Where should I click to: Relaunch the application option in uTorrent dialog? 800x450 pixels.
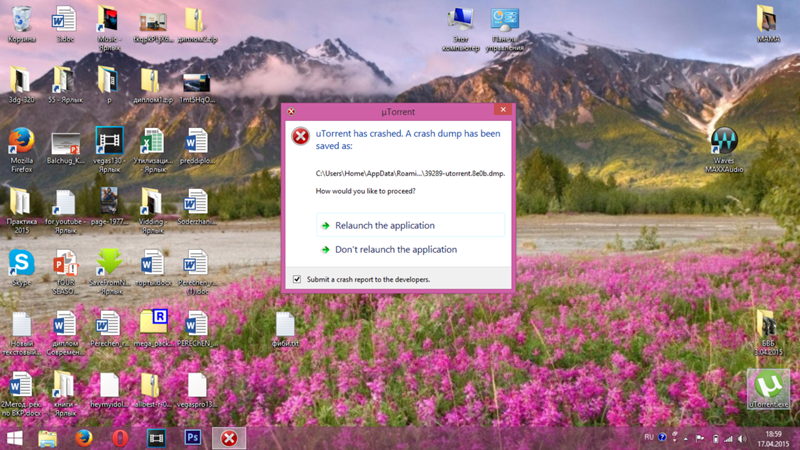point(410,225)
